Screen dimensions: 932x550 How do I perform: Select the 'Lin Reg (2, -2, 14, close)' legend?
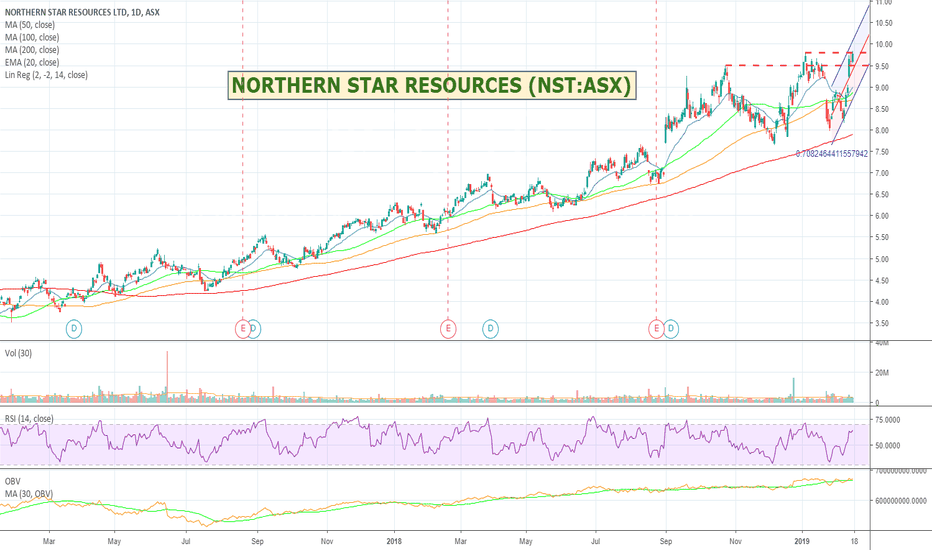point(46,74)
